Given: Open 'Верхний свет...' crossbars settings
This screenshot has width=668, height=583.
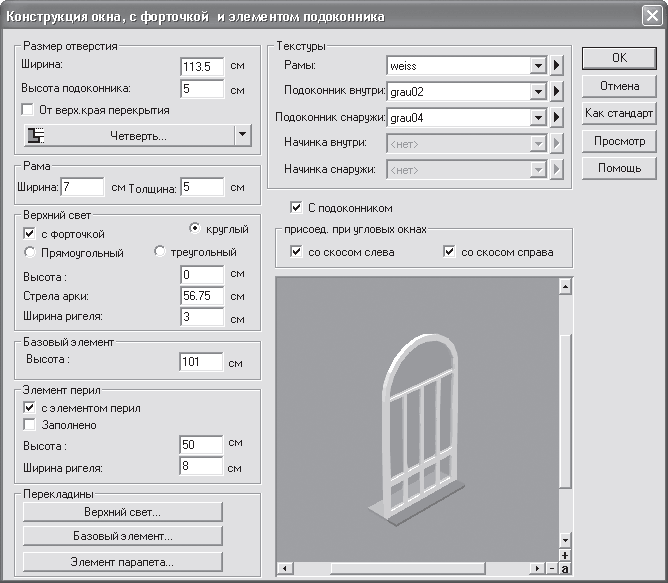Looking at the screenshot, I should (x=123, y=512).
